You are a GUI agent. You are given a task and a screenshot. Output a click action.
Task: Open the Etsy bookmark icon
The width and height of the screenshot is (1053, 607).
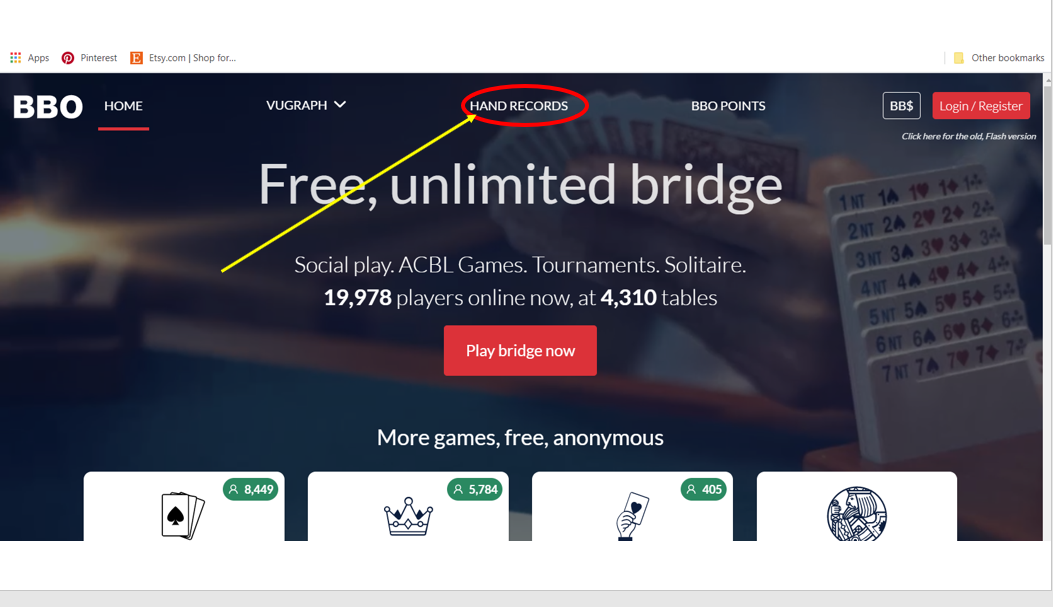136,58
